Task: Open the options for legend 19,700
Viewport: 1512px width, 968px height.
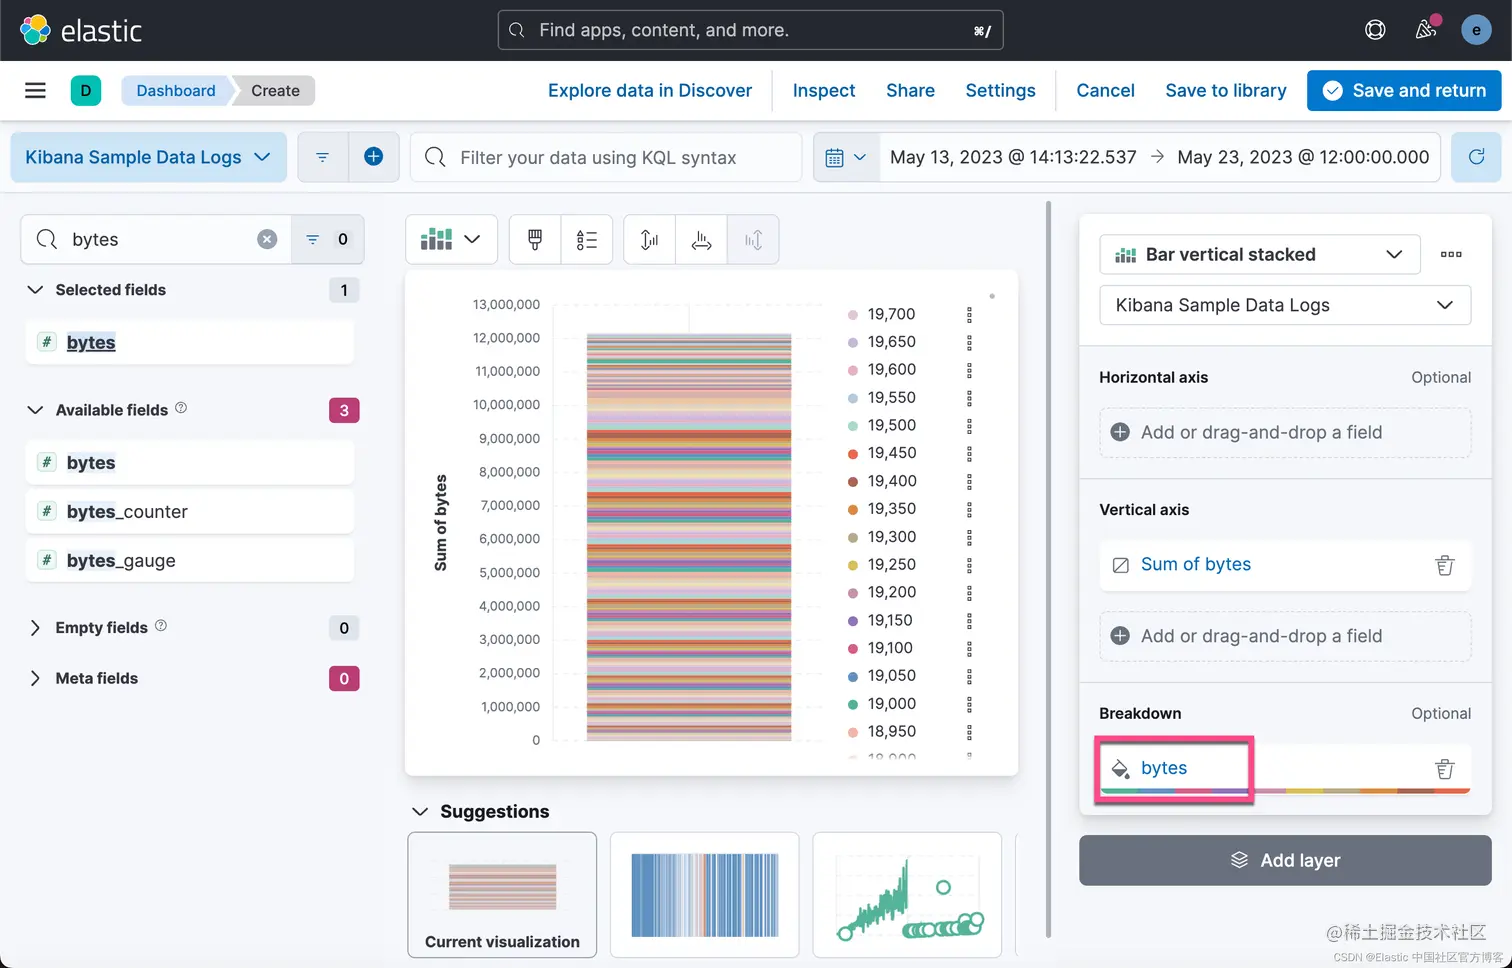Action: [969, 315]
